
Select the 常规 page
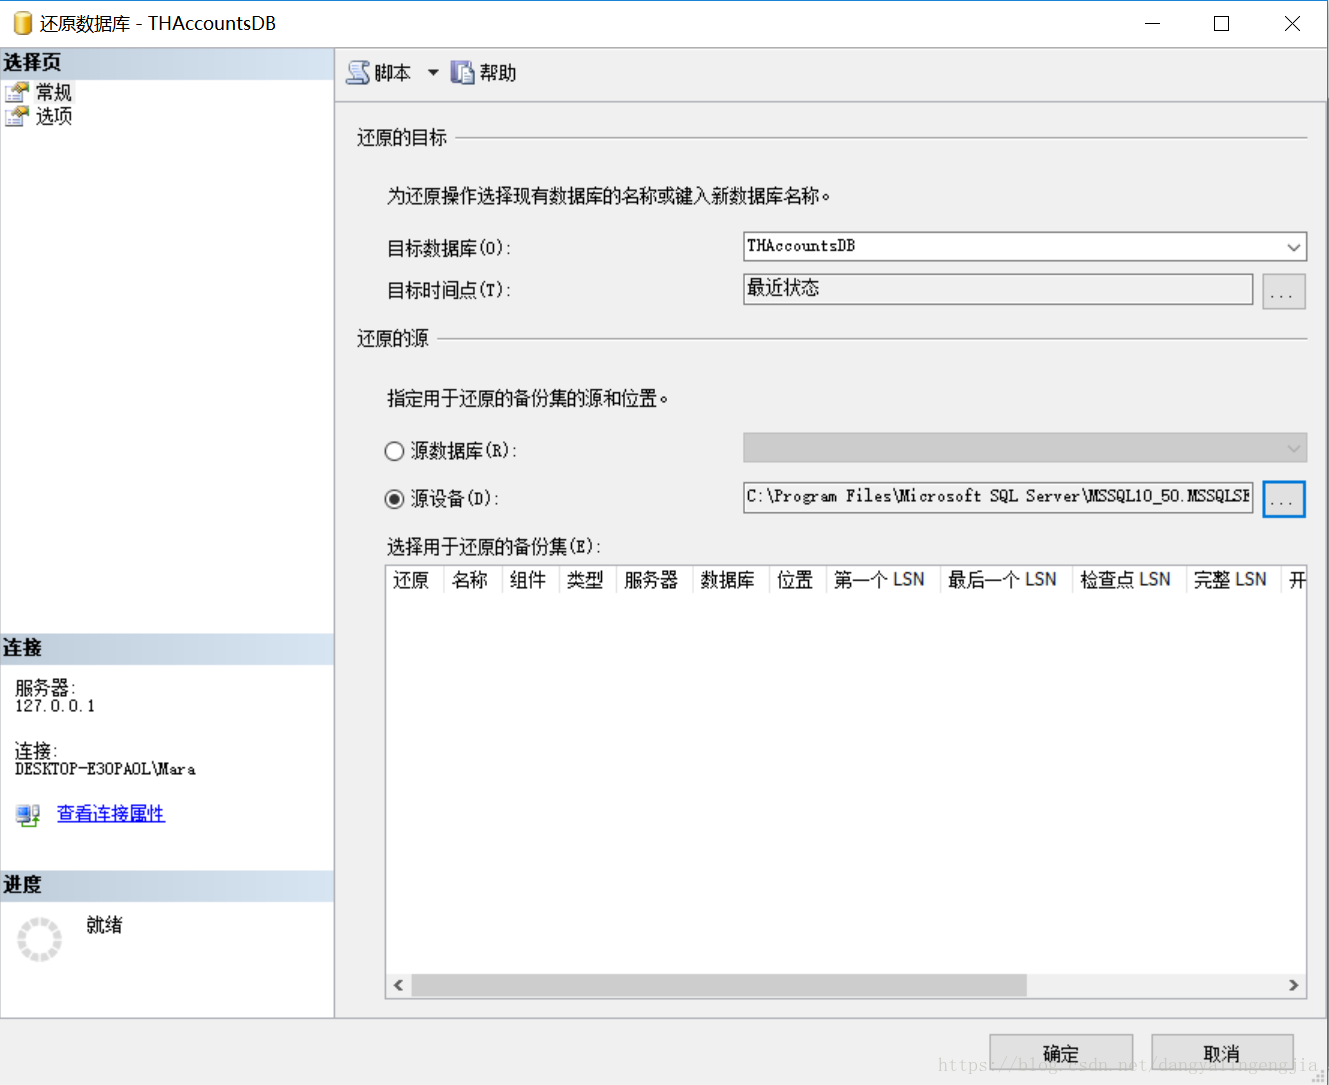(54, 92)
